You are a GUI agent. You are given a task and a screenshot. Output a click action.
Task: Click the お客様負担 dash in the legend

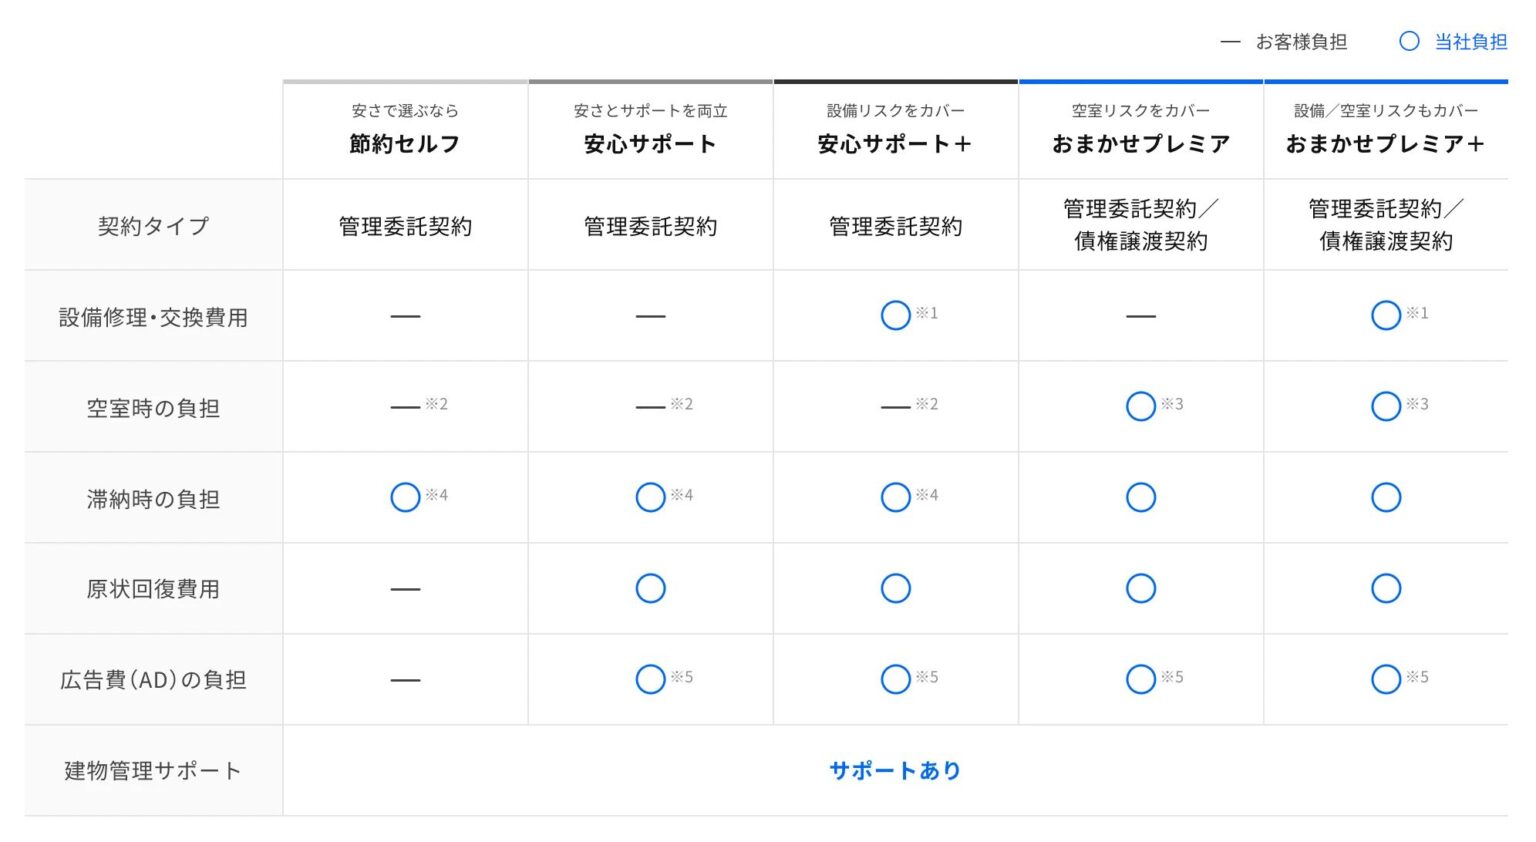click(x=1230, y=42)
